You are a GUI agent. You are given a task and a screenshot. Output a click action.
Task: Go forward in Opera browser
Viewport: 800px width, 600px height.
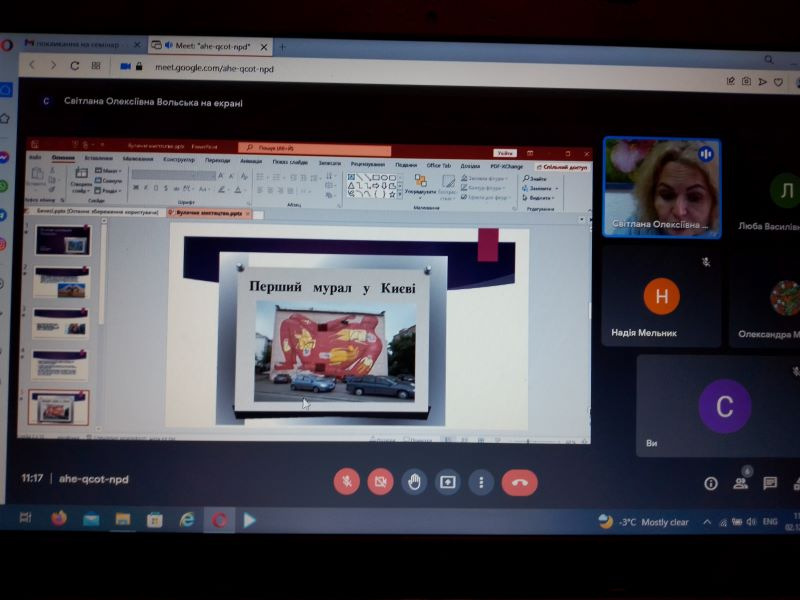(53, 65)
